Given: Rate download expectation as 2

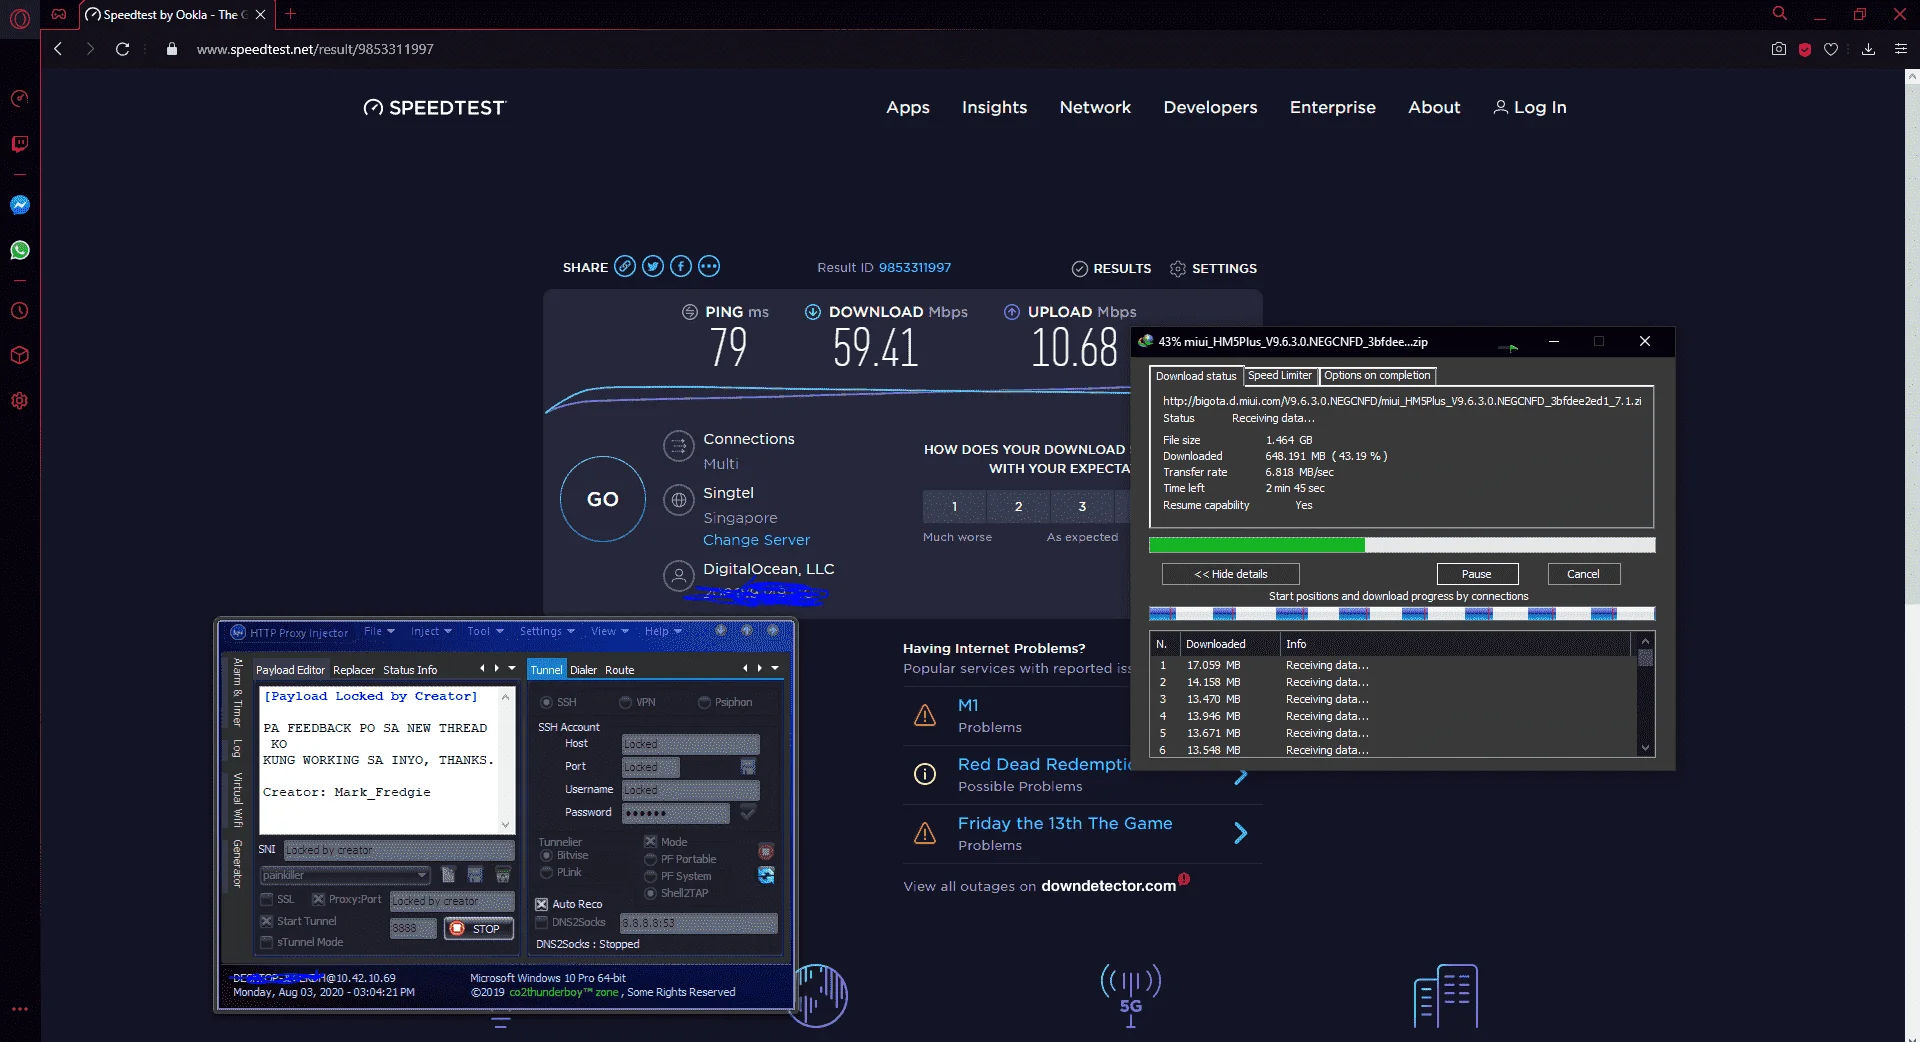Looking at the screenshot, I should point(1019,507).
